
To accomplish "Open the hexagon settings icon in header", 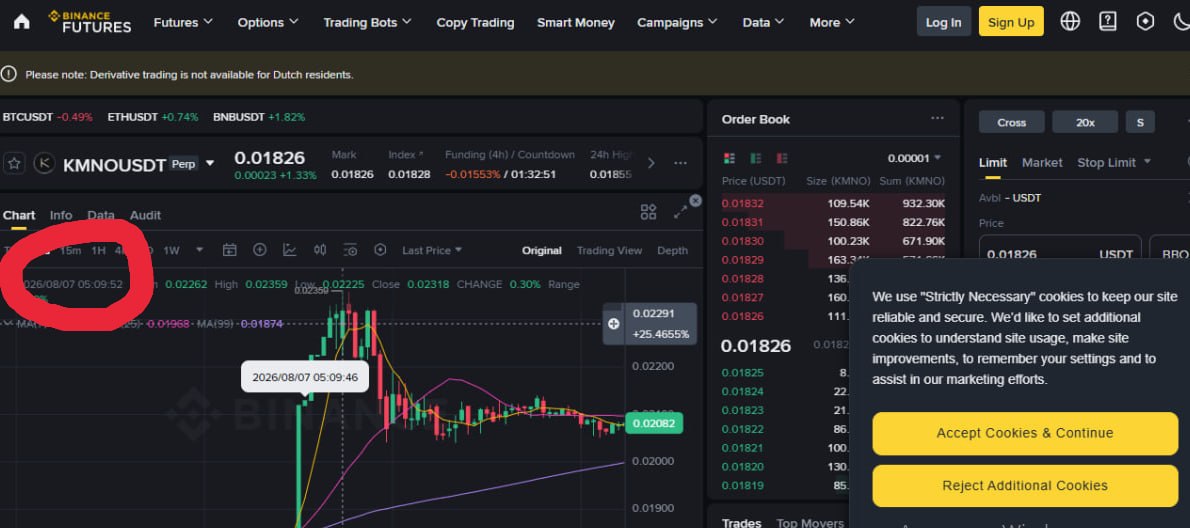I will [x=1145, y=21].
